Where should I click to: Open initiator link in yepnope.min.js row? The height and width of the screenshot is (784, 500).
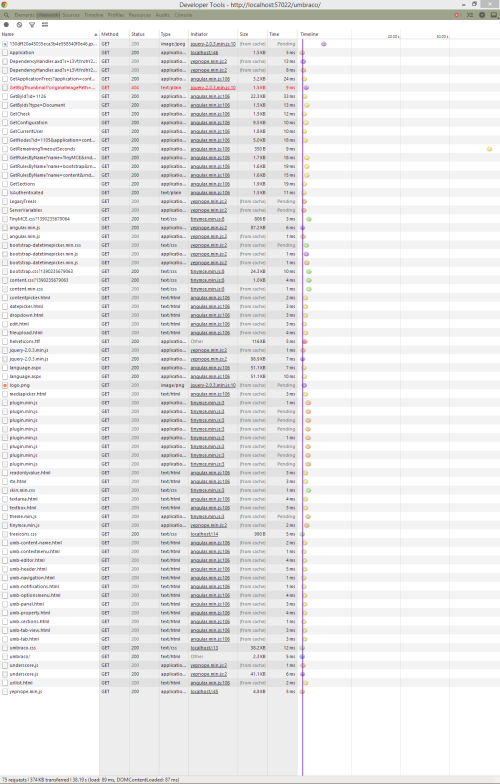coord(204,692)
